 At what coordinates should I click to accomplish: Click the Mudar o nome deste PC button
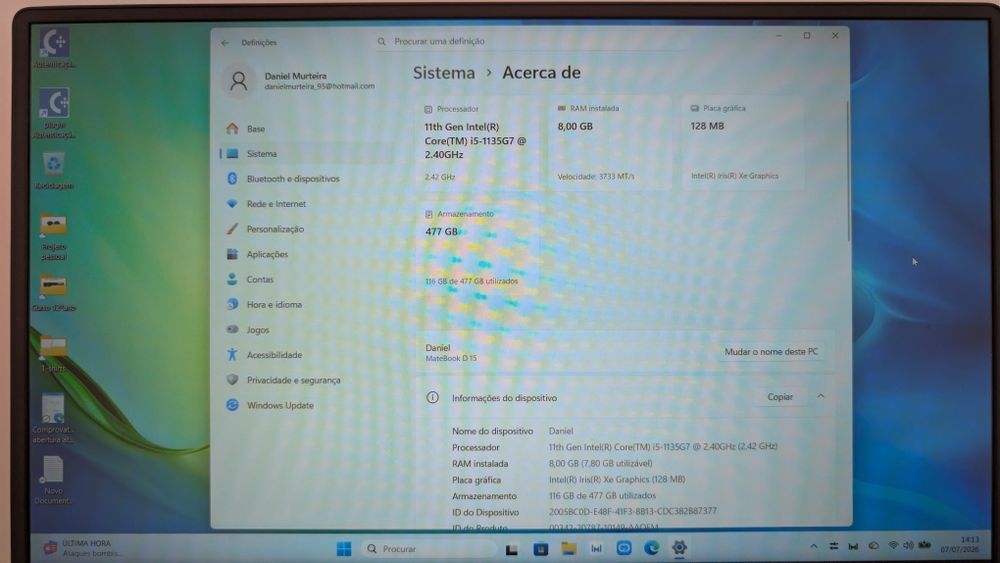point(770,351)
